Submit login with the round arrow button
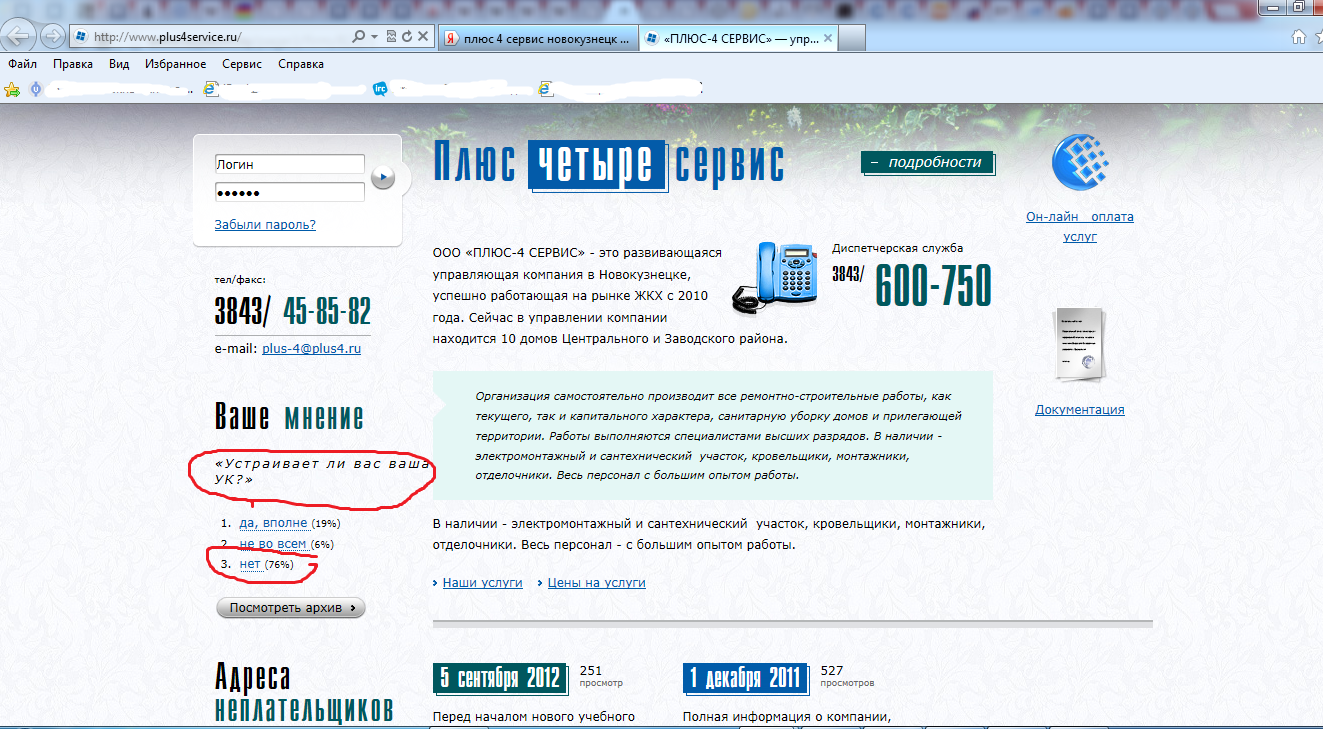The image size is (1323, 729). [x=383, y=178]
